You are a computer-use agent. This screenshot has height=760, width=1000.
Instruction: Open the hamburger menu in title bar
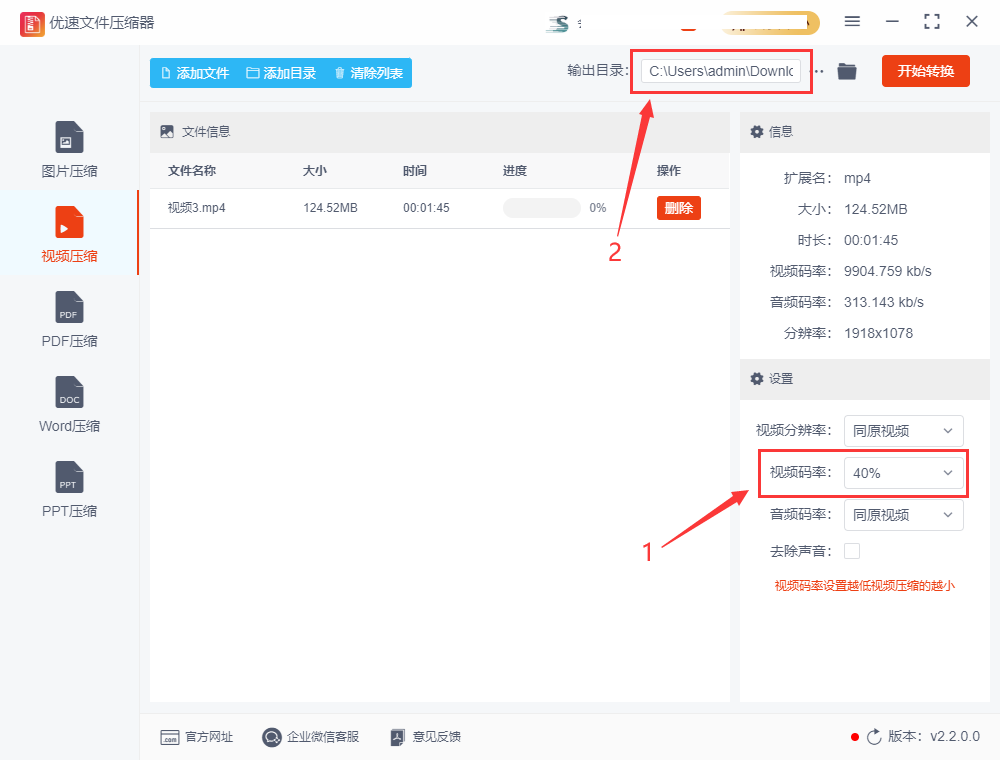tap(852, 22)
